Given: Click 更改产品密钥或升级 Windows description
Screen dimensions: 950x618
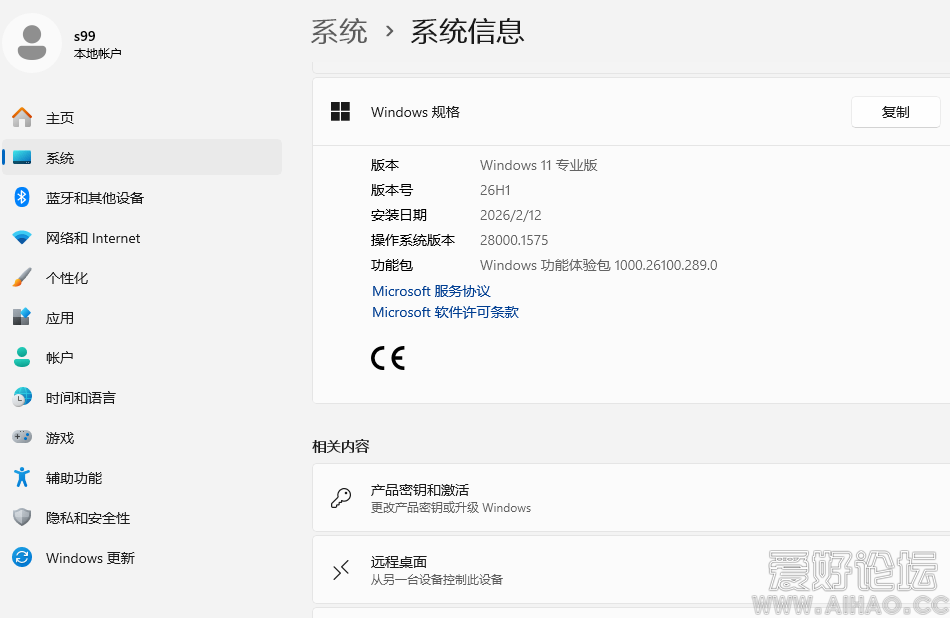Looking at the screenshot, I should tap(451, 508).
